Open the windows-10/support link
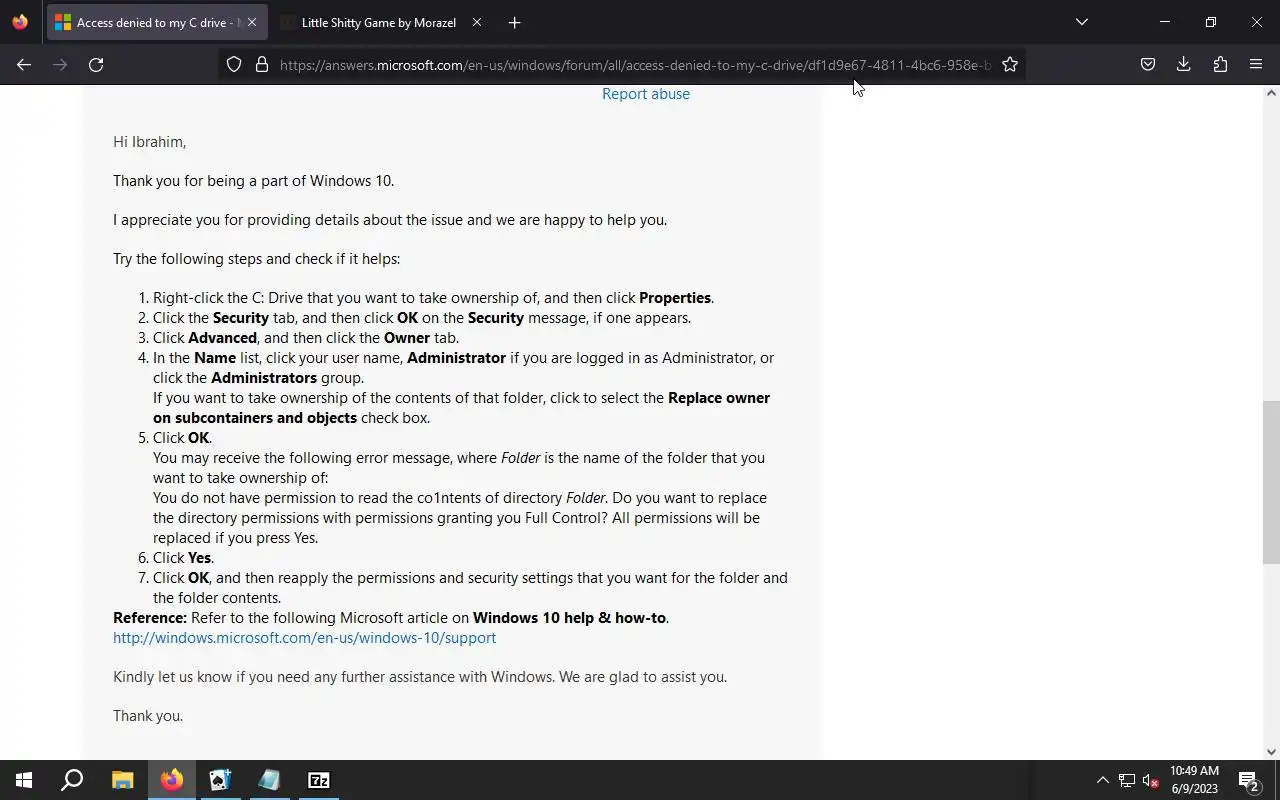This screenshot has height=800, width=1280. [x=304, y=638]
